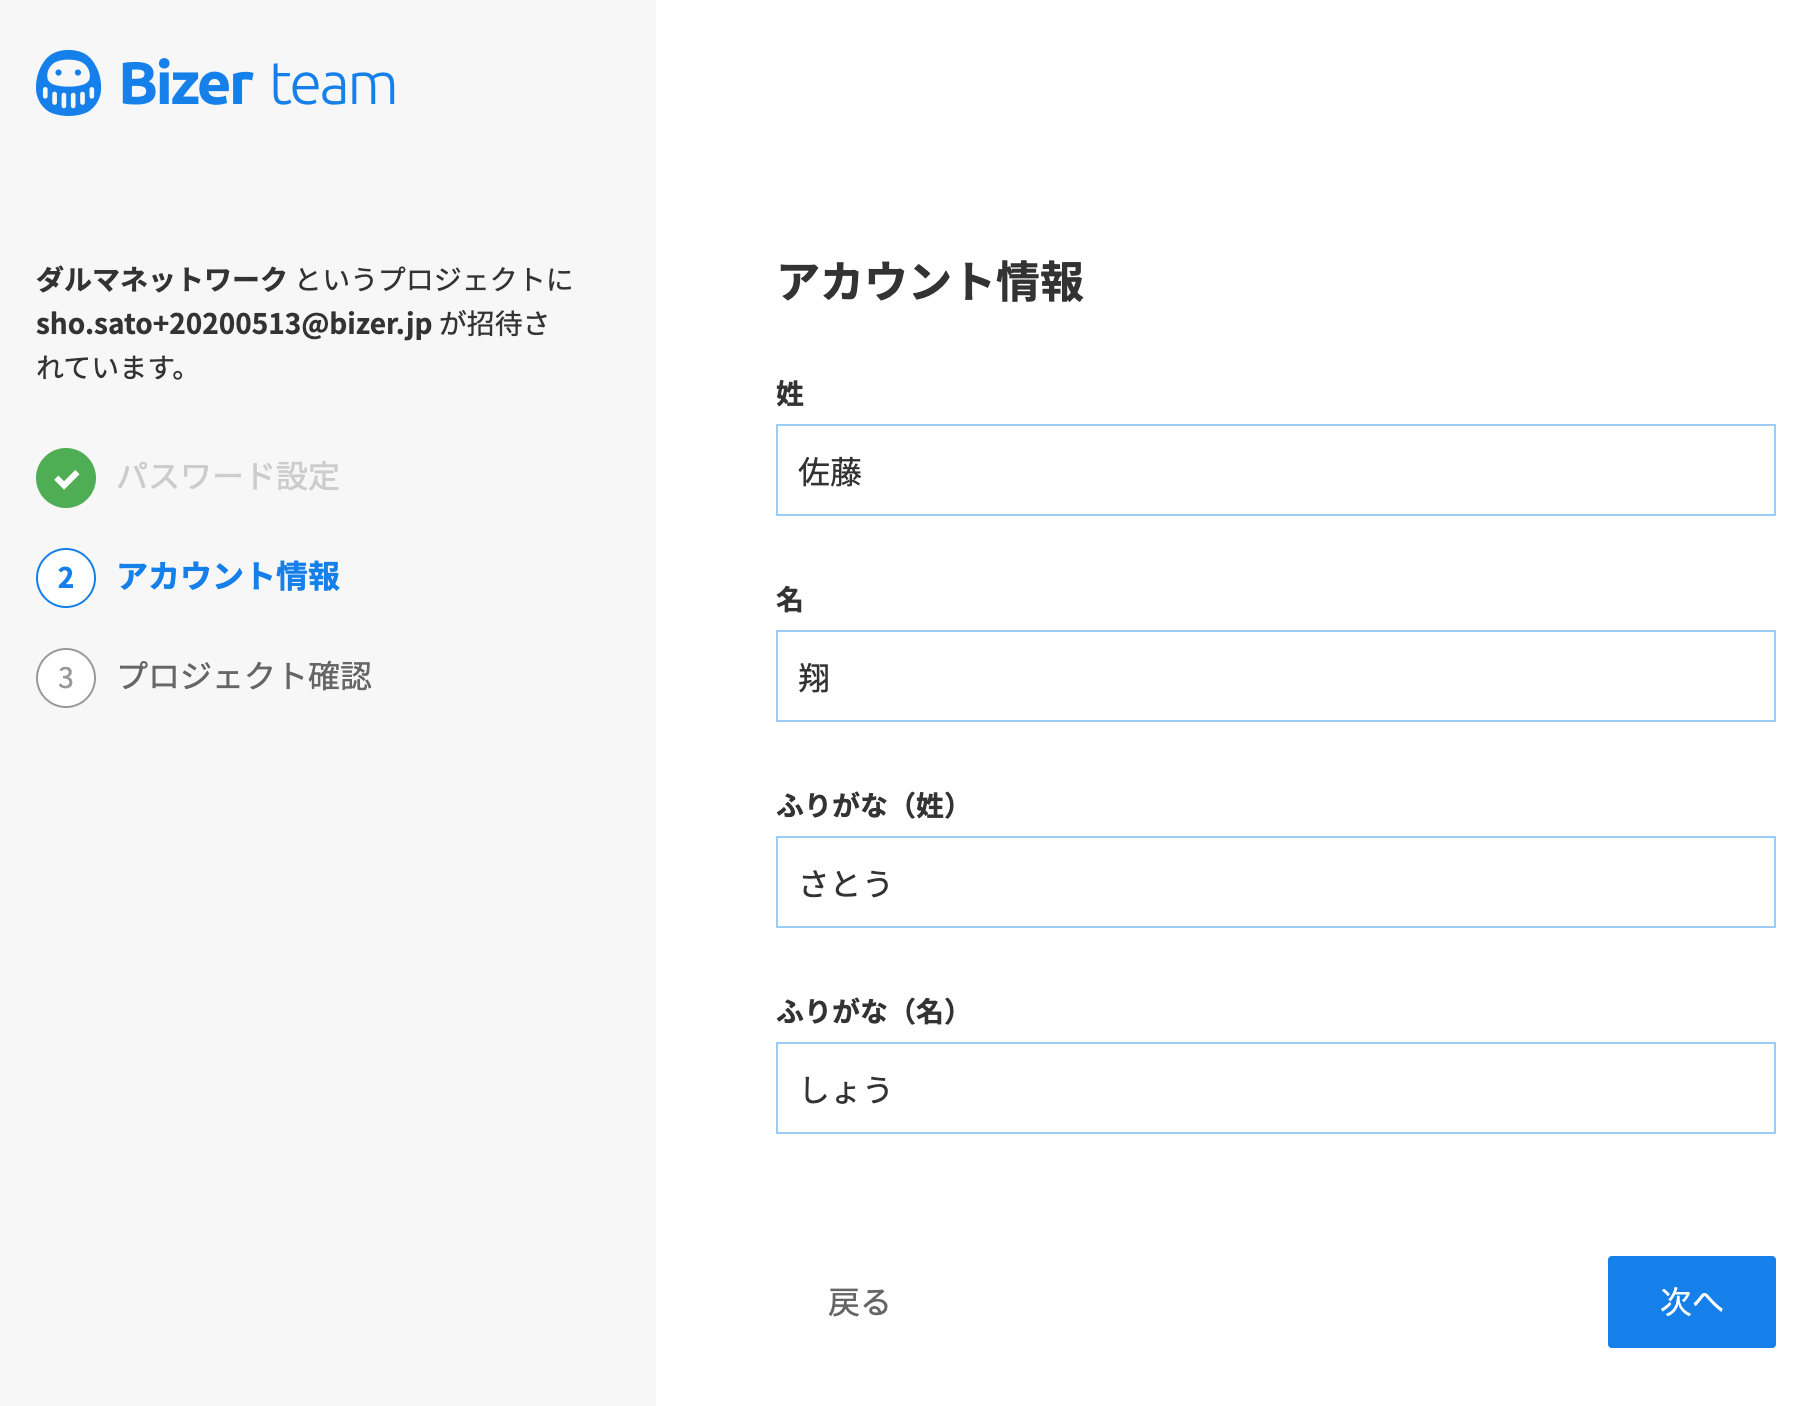Viewport: 1816px width, 1406px height.
Task: Select the アカウント情報 step label
Action: click(228, 578)
